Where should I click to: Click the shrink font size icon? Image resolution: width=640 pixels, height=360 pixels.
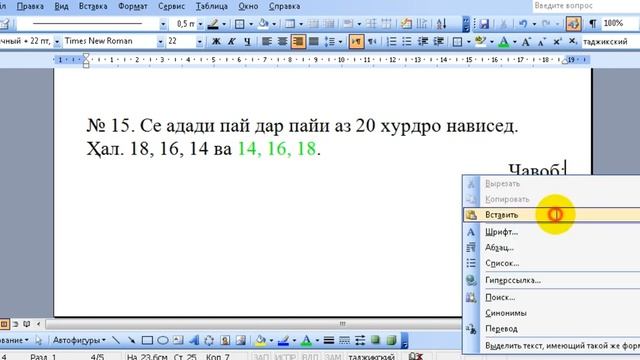542,41
